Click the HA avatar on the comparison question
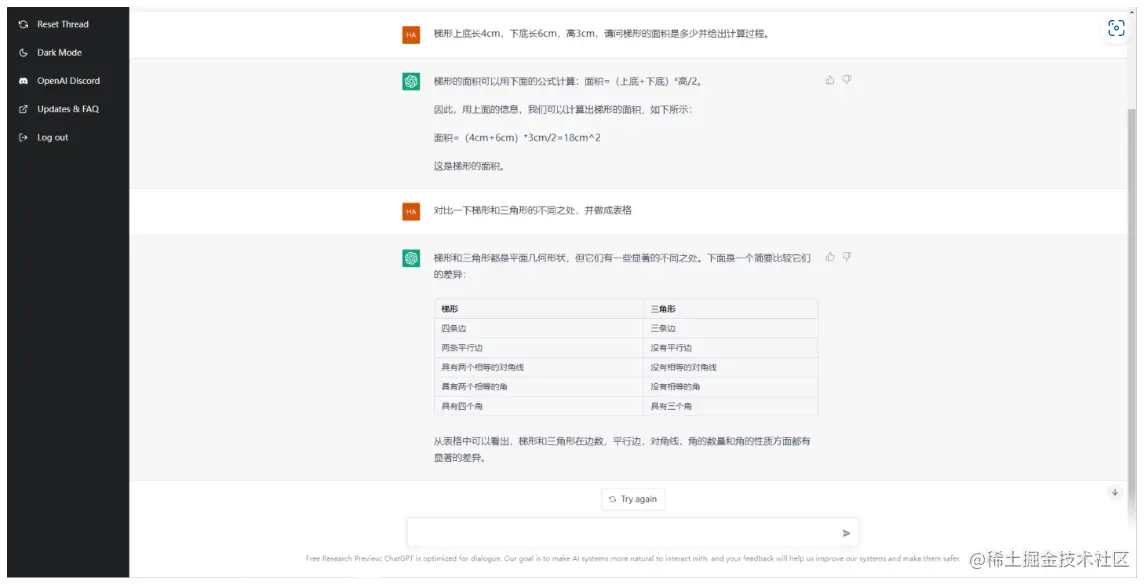Screen dimensions: 1148x588 pyautogui.click(x=411, y=211)
